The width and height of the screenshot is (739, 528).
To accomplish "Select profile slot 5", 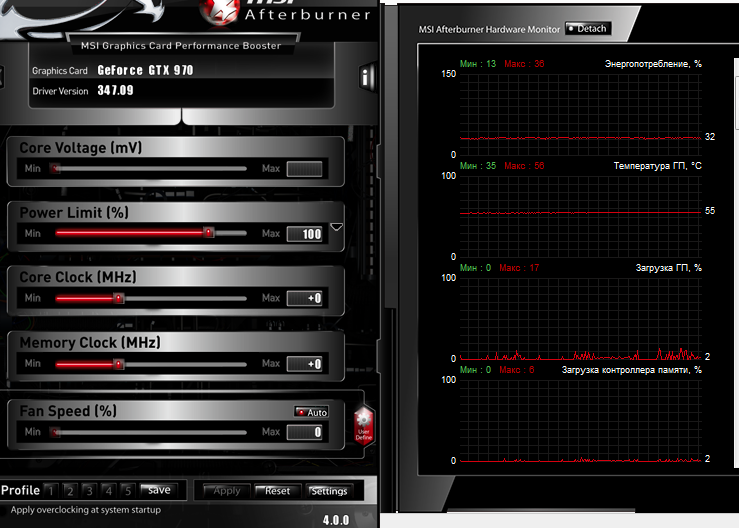I will coord(127,490).
